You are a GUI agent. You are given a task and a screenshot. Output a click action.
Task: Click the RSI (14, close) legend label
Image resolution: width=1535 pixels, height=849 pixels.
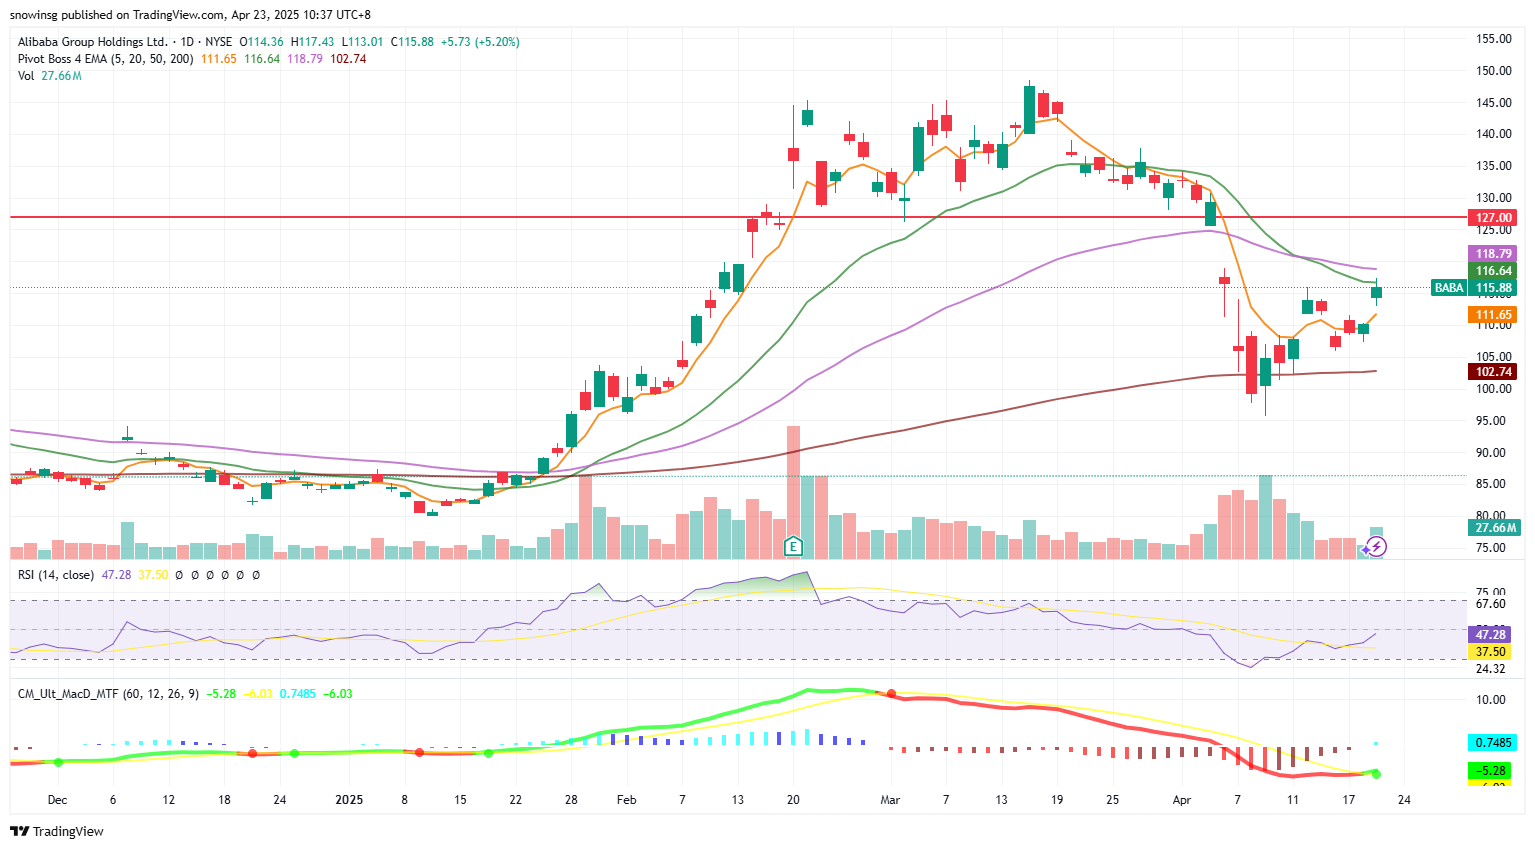click(56, 575)
